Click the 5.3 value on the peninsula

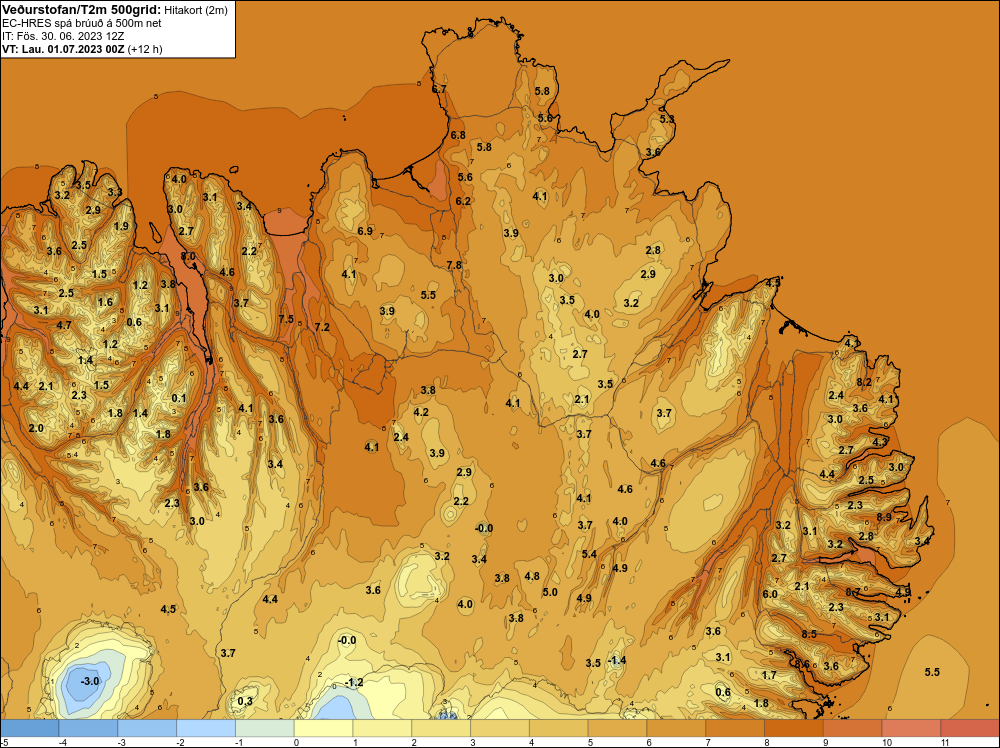[667, 119]
